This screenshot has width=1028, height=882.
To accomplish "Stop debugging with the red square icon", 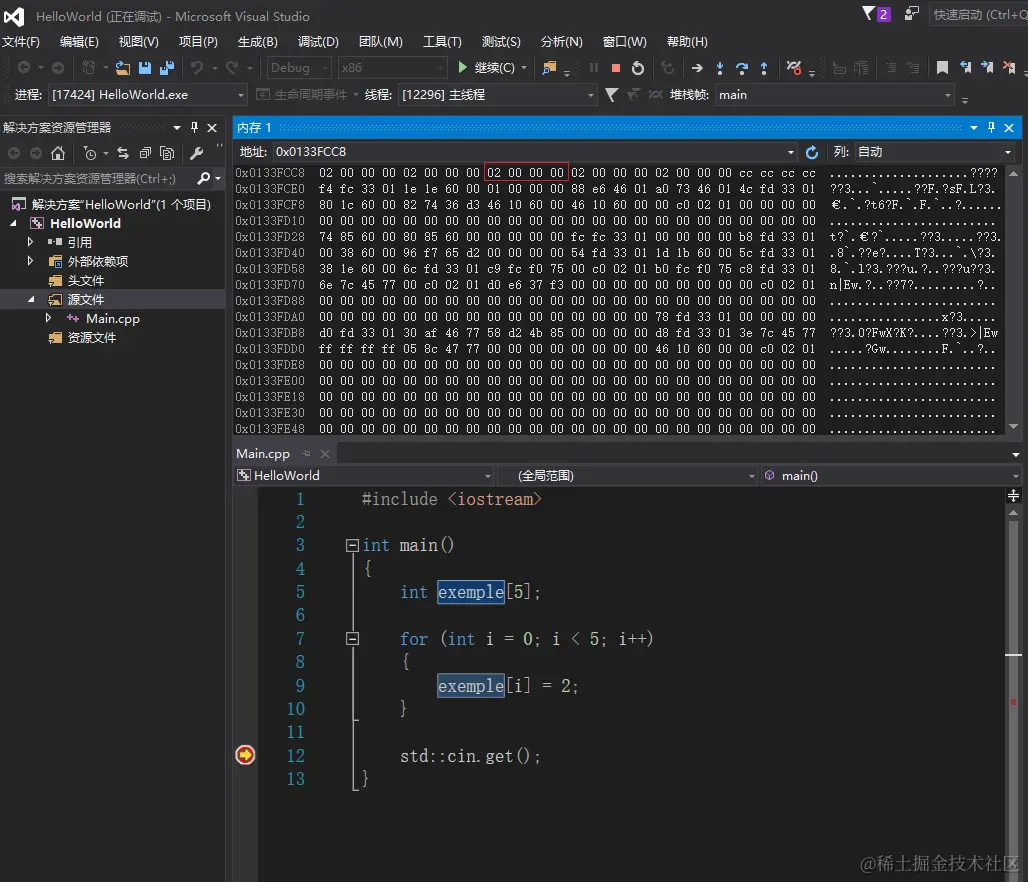I will click(616, 68).
